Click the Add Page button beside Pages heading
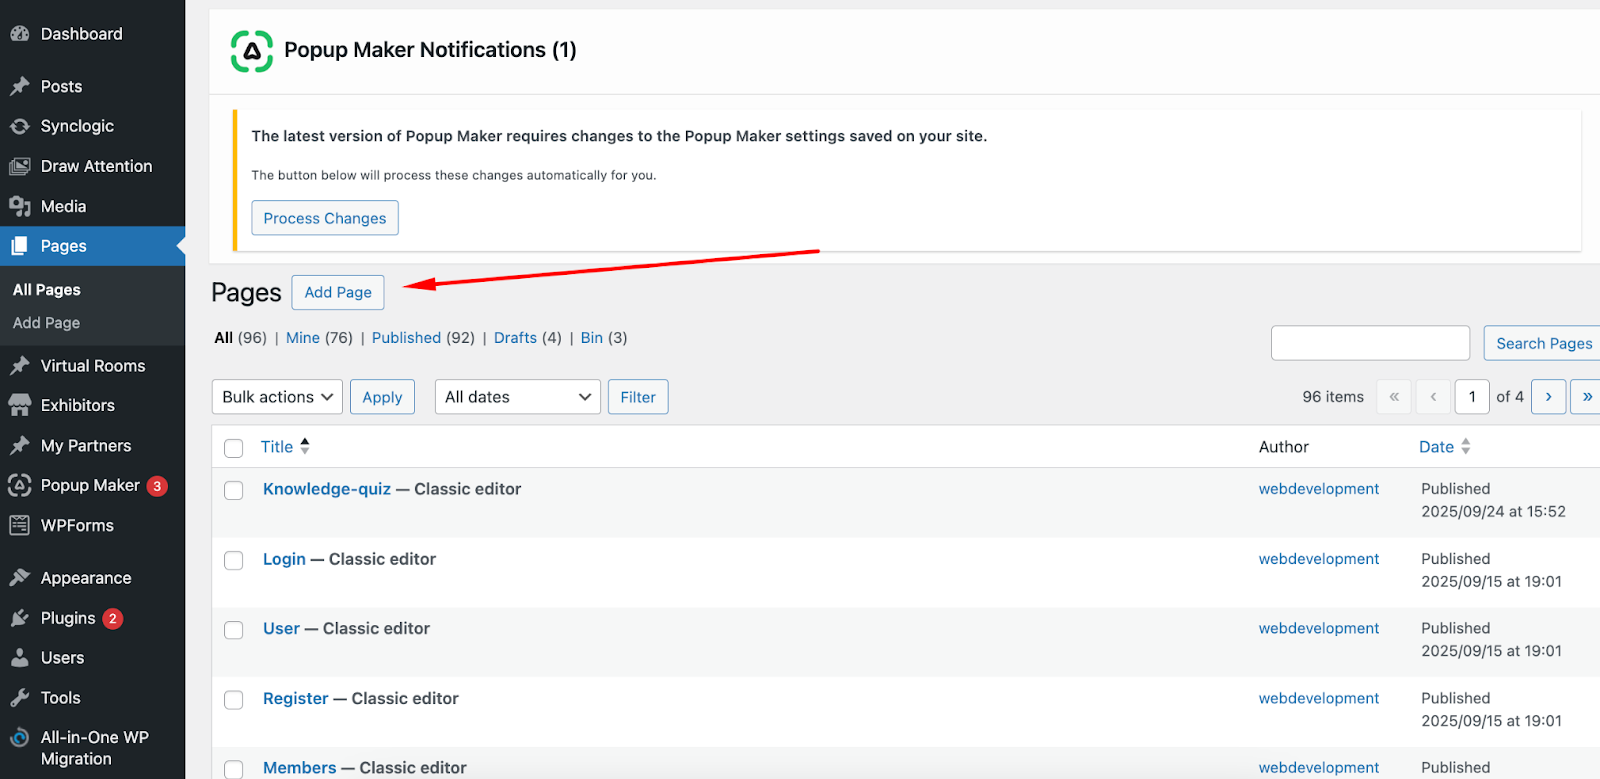The width and height of the screenshot is (1600, 779). tap(338, 292)
